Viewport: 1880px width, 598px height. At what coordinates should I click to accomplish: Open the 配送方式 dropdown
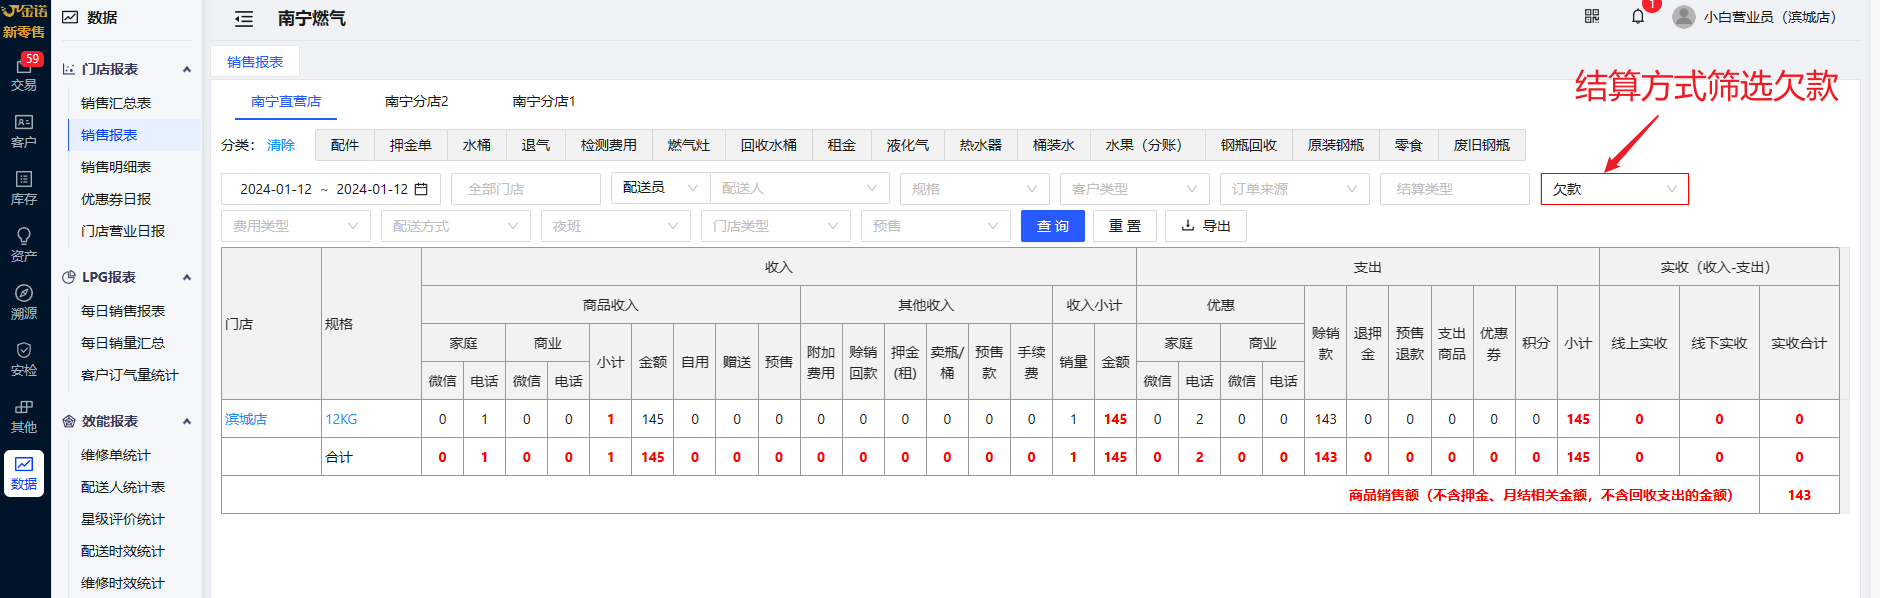[x=455, y=226]
